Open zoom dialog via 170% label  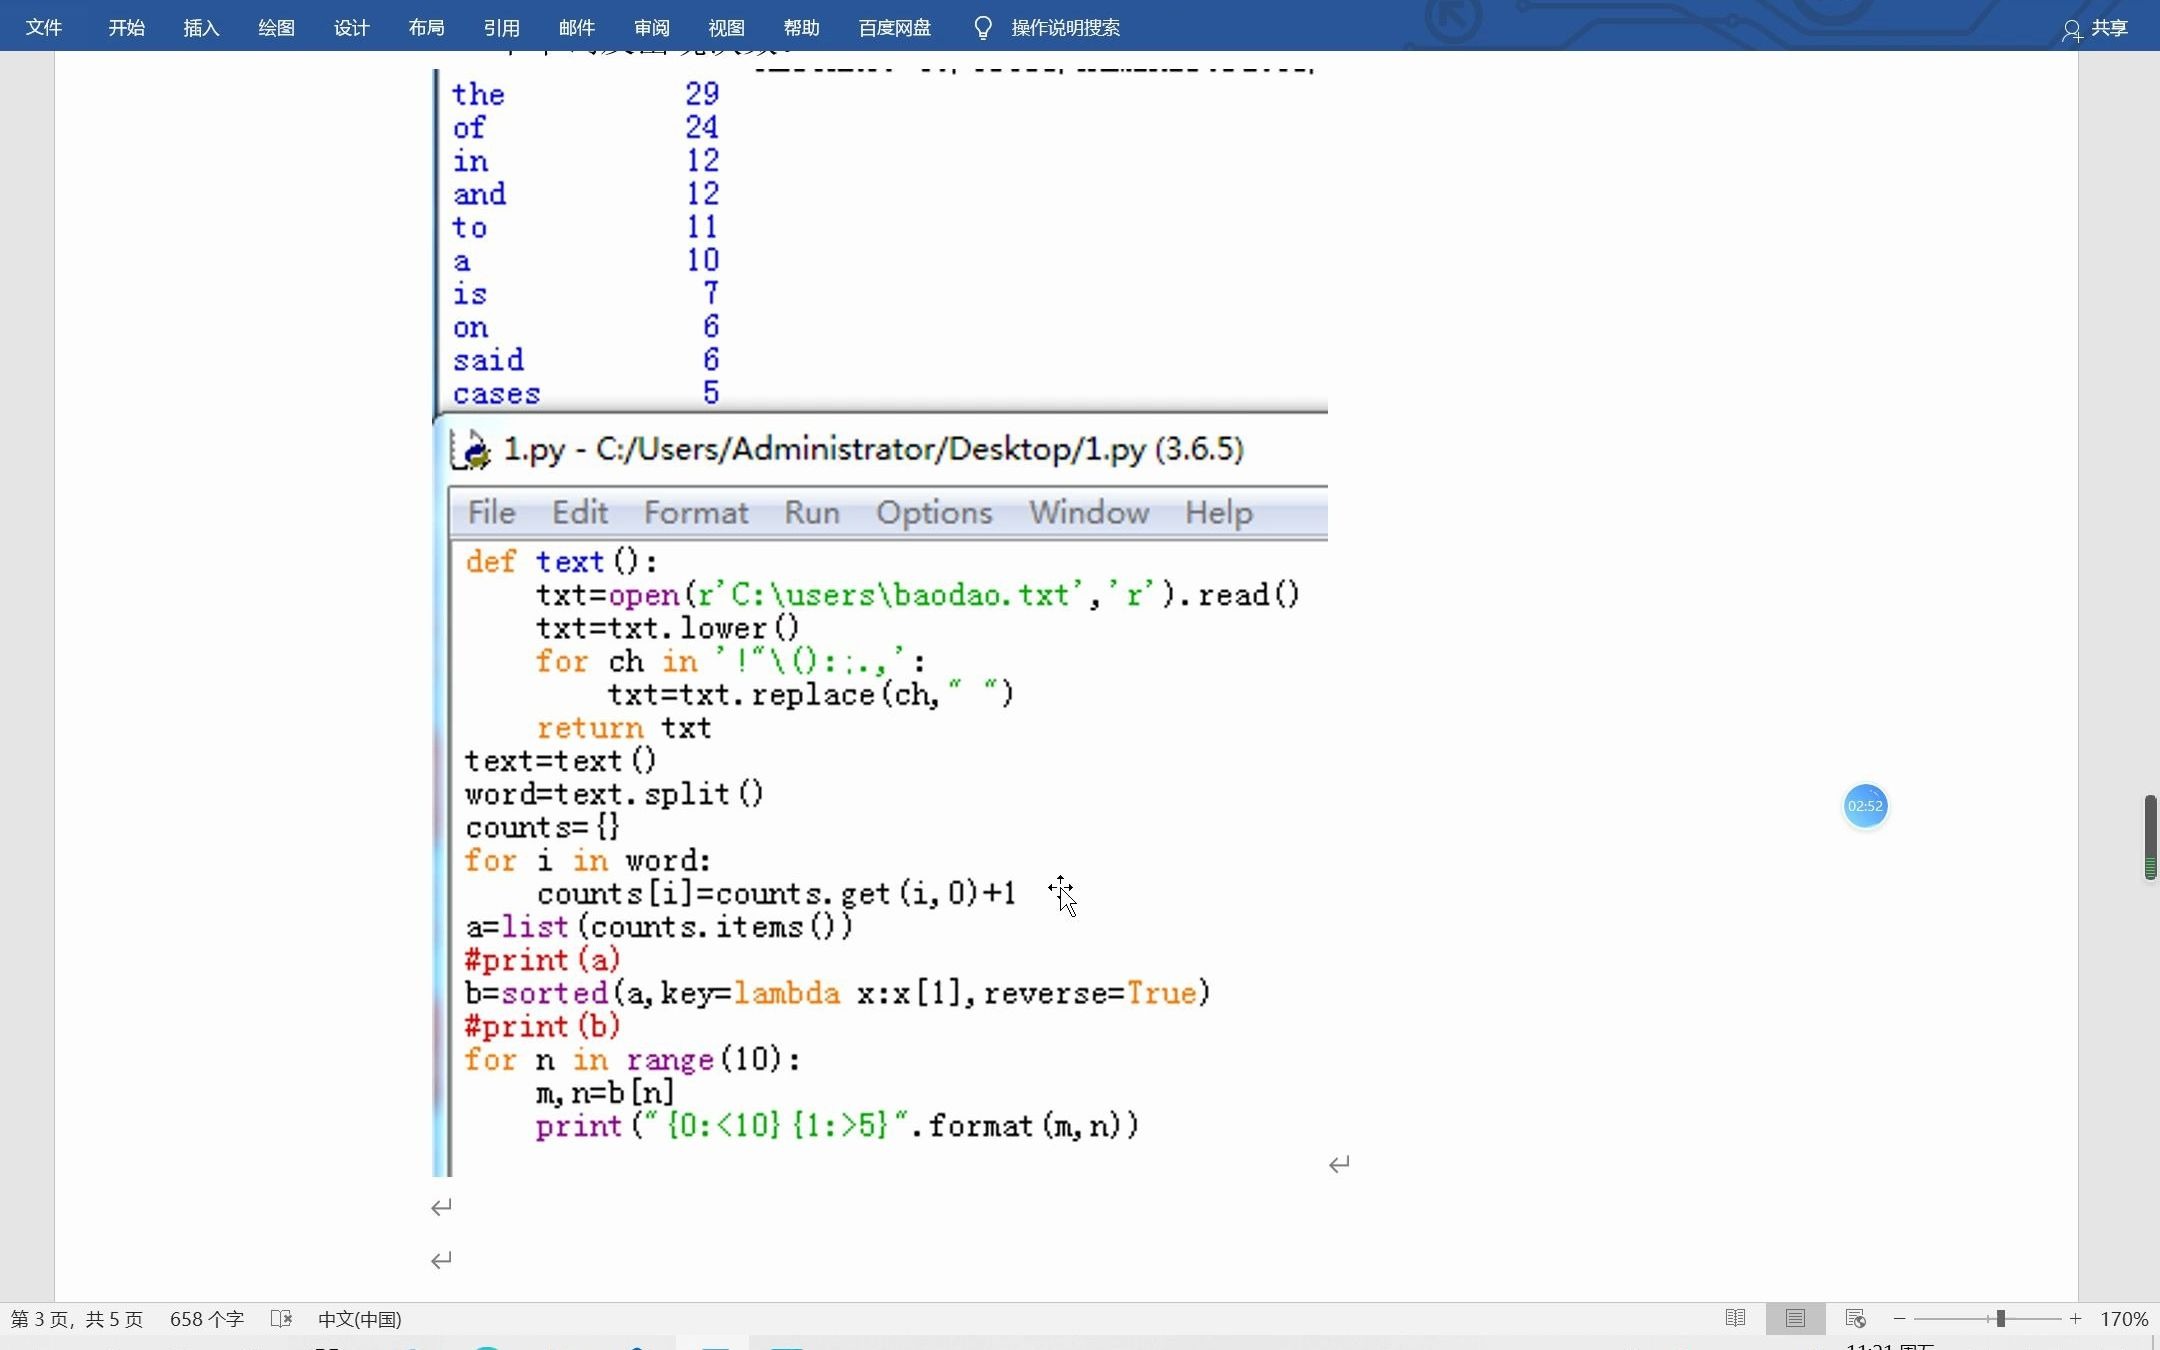coord(2124,1319)
